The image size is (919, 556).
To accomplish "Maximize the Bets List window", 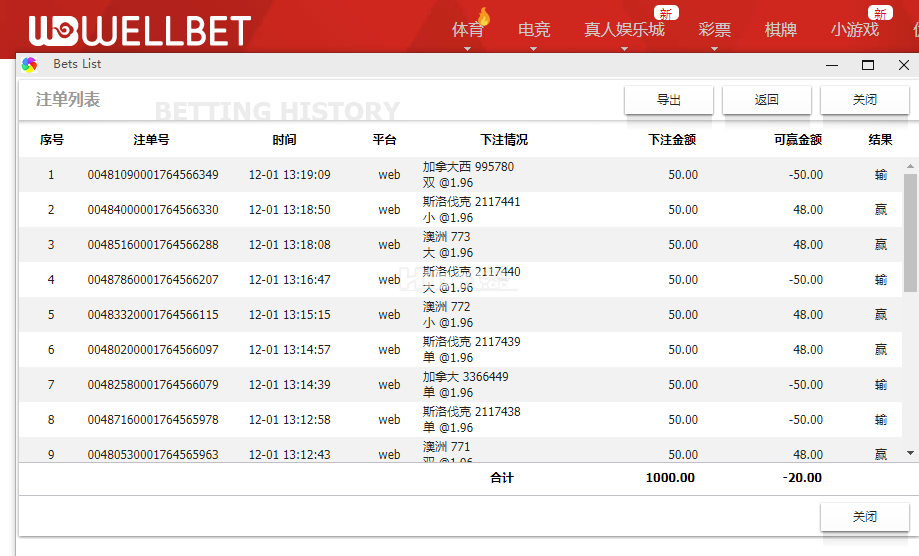I will (x=868, y=65).
